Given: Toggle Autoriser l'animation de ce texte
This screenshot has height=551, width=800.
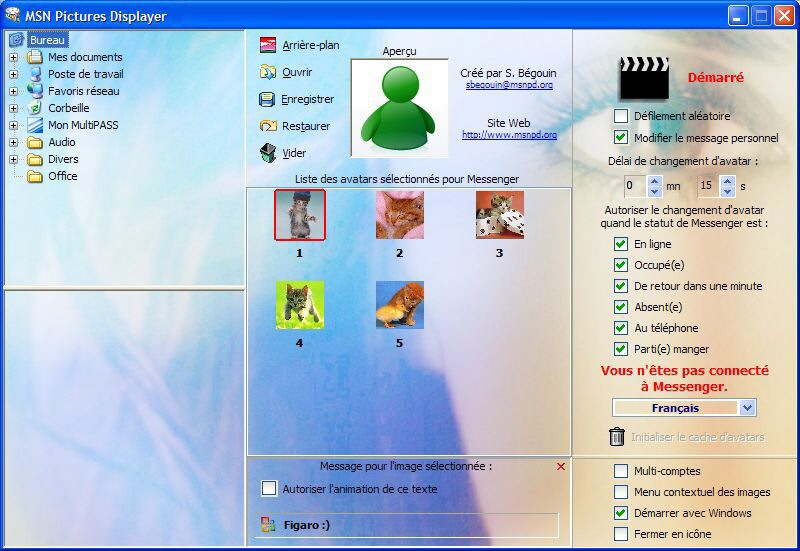Looking at the screenshot, I should click(x=269, y=489).
